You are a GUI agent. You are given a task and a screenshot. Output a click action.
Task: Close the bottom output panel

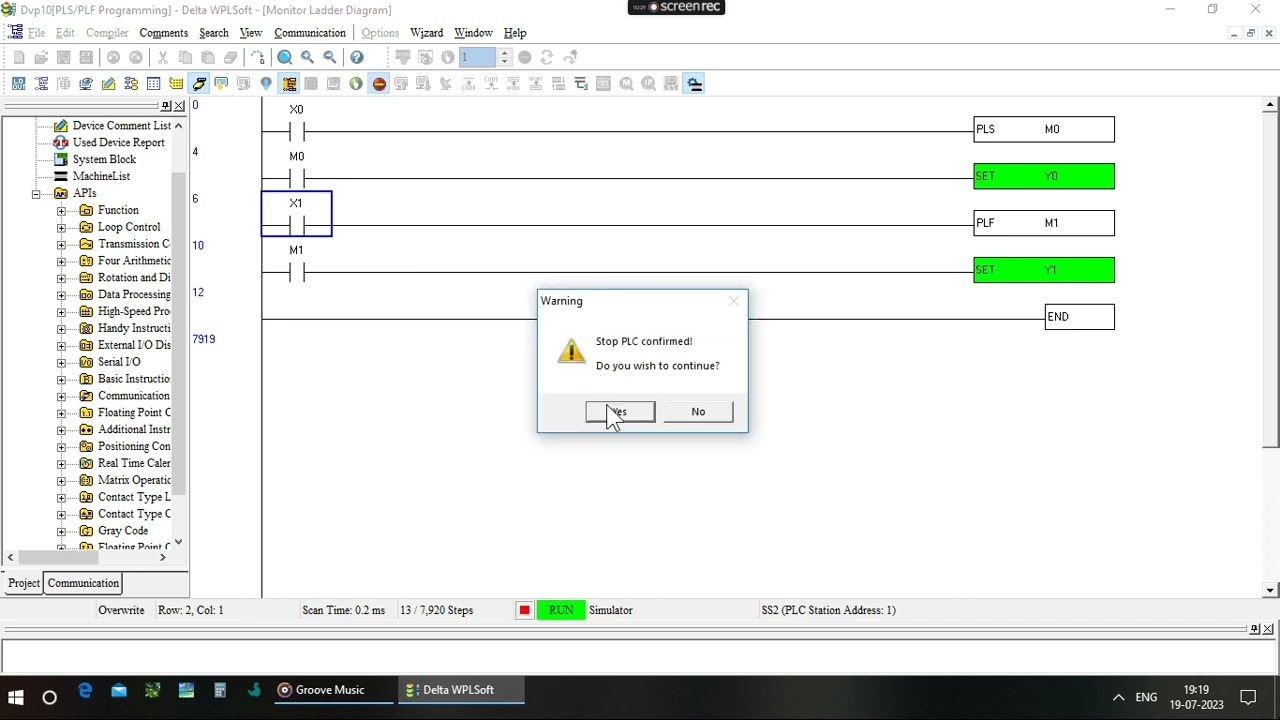(x=1268, y=628)
